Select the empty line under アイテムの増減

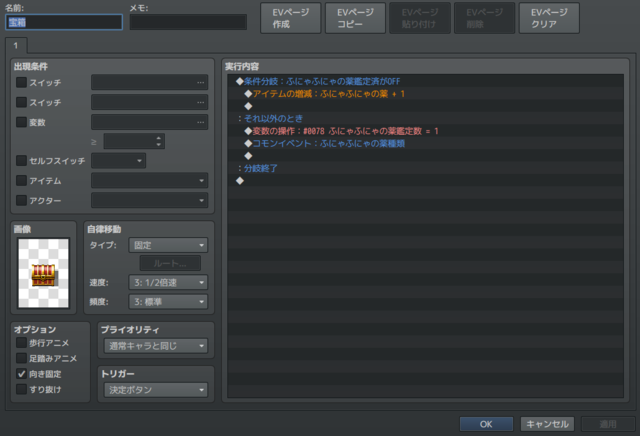(425, 106)
